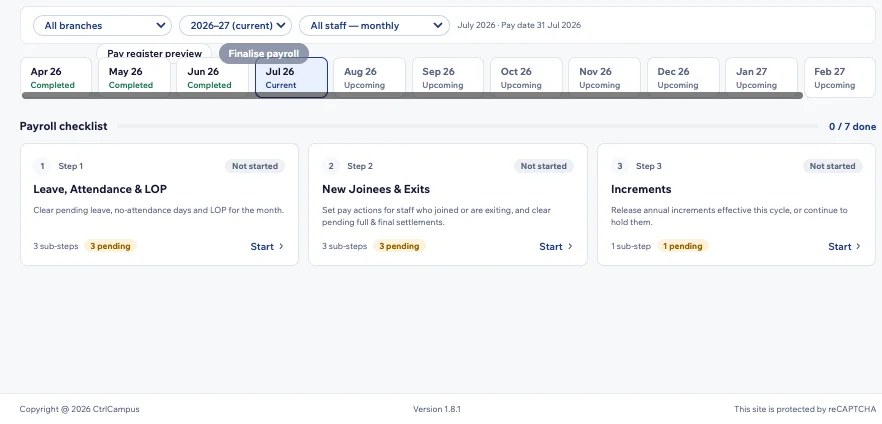Start the Leave, Attendance & LOP step

pos(267,246)
